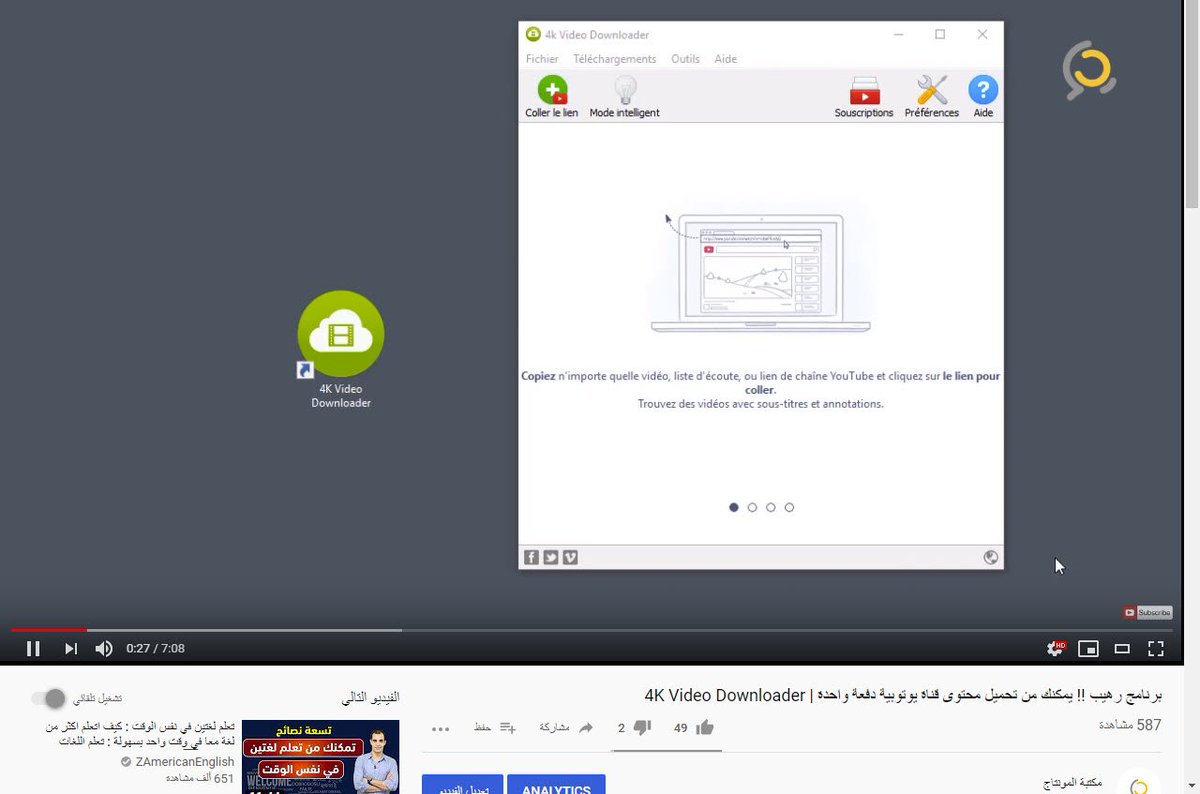This screenshot has height=794, width=1200.
Task: Enter fullscreen mode
Action: click(x=1156, y=648)
